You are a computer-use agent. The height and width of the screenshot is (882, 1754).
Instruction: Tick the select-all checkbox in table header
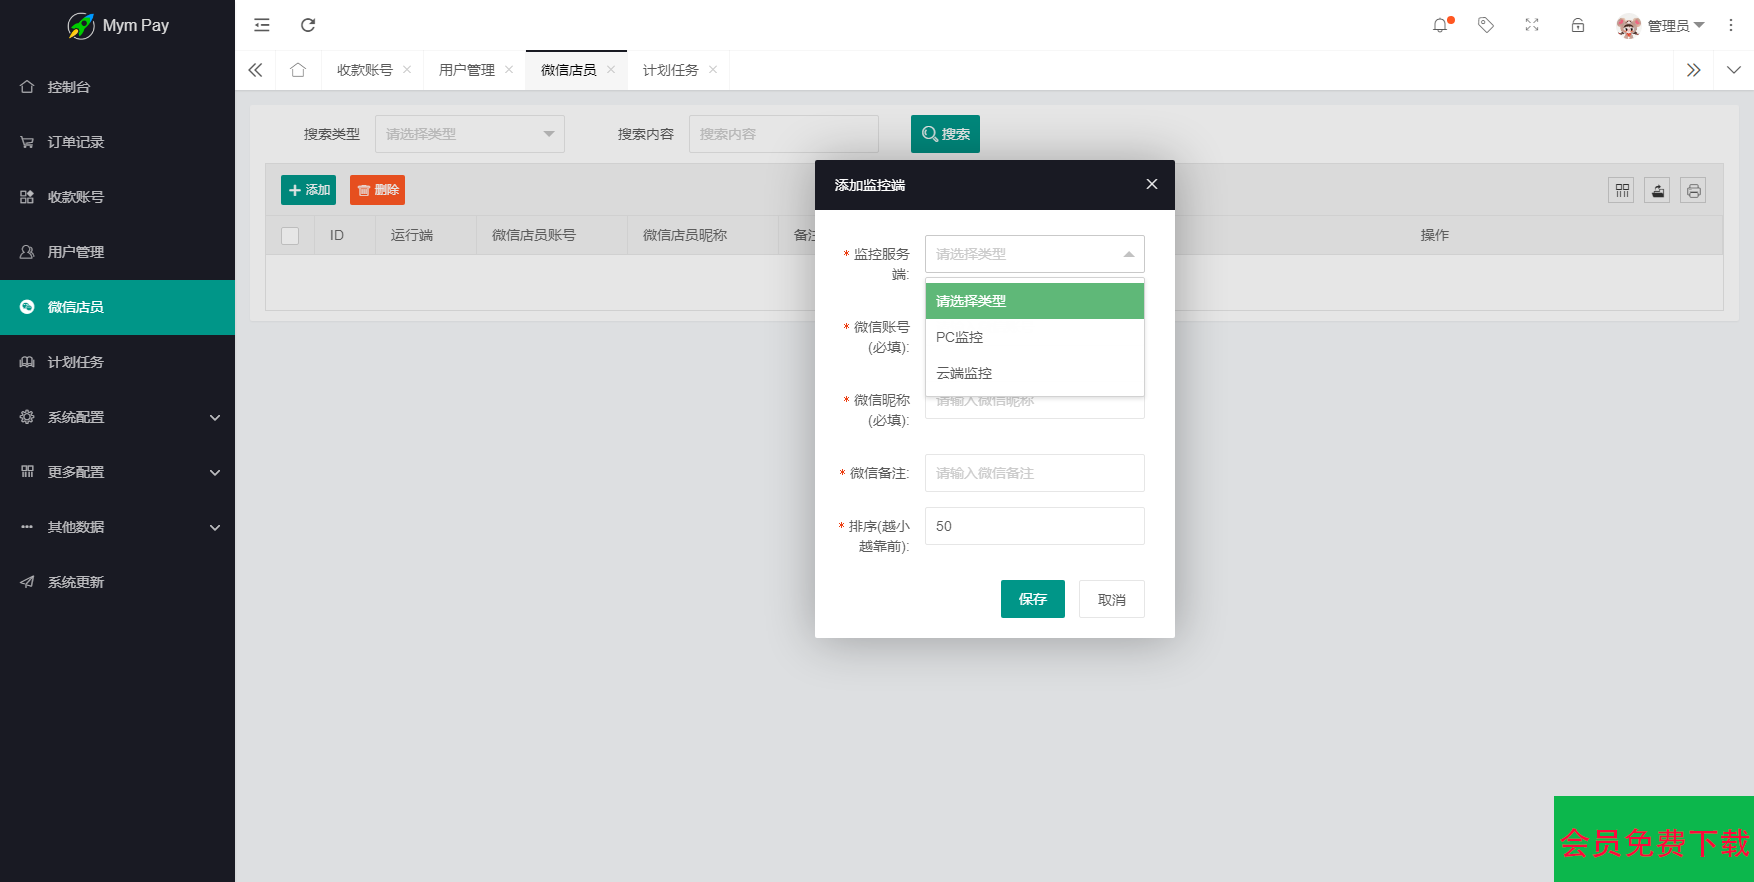tap(290, 236)
